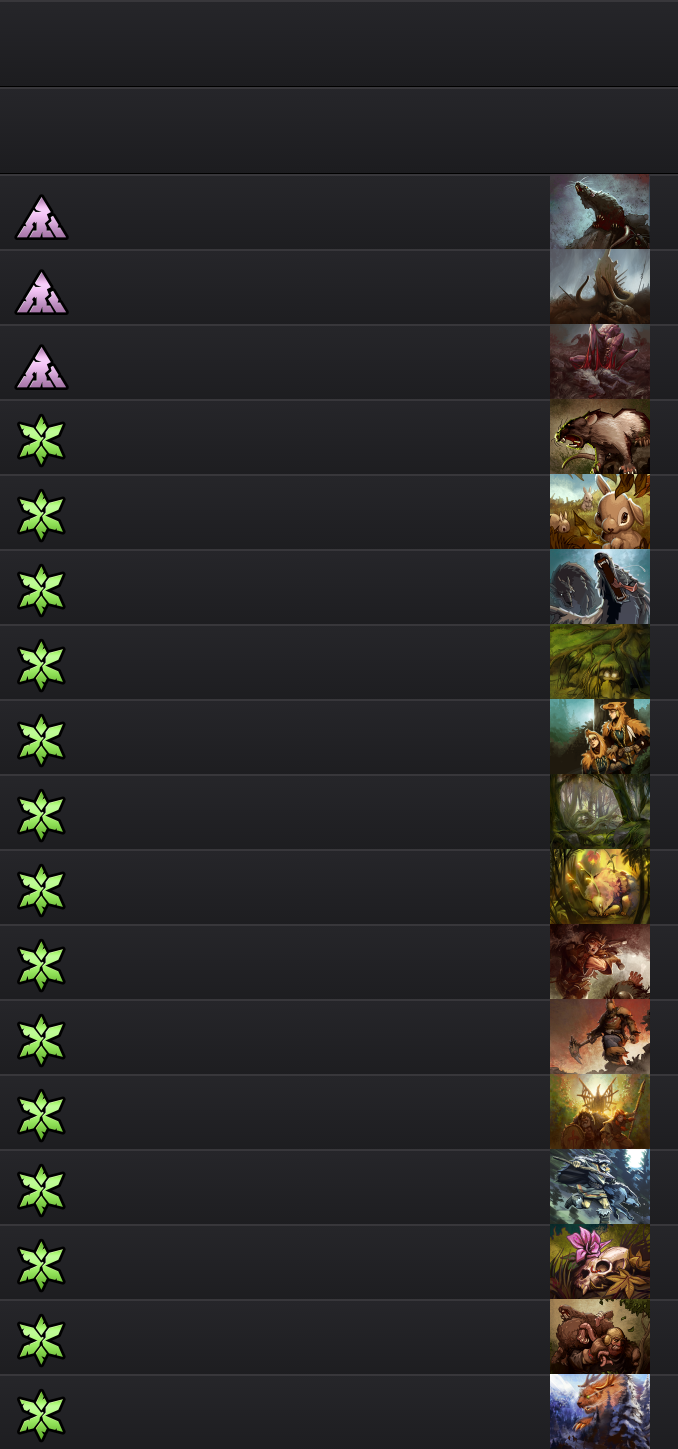Click the green leaf icon beside the bunny artwork
678x1449 pixels.
tap(42, 515)
